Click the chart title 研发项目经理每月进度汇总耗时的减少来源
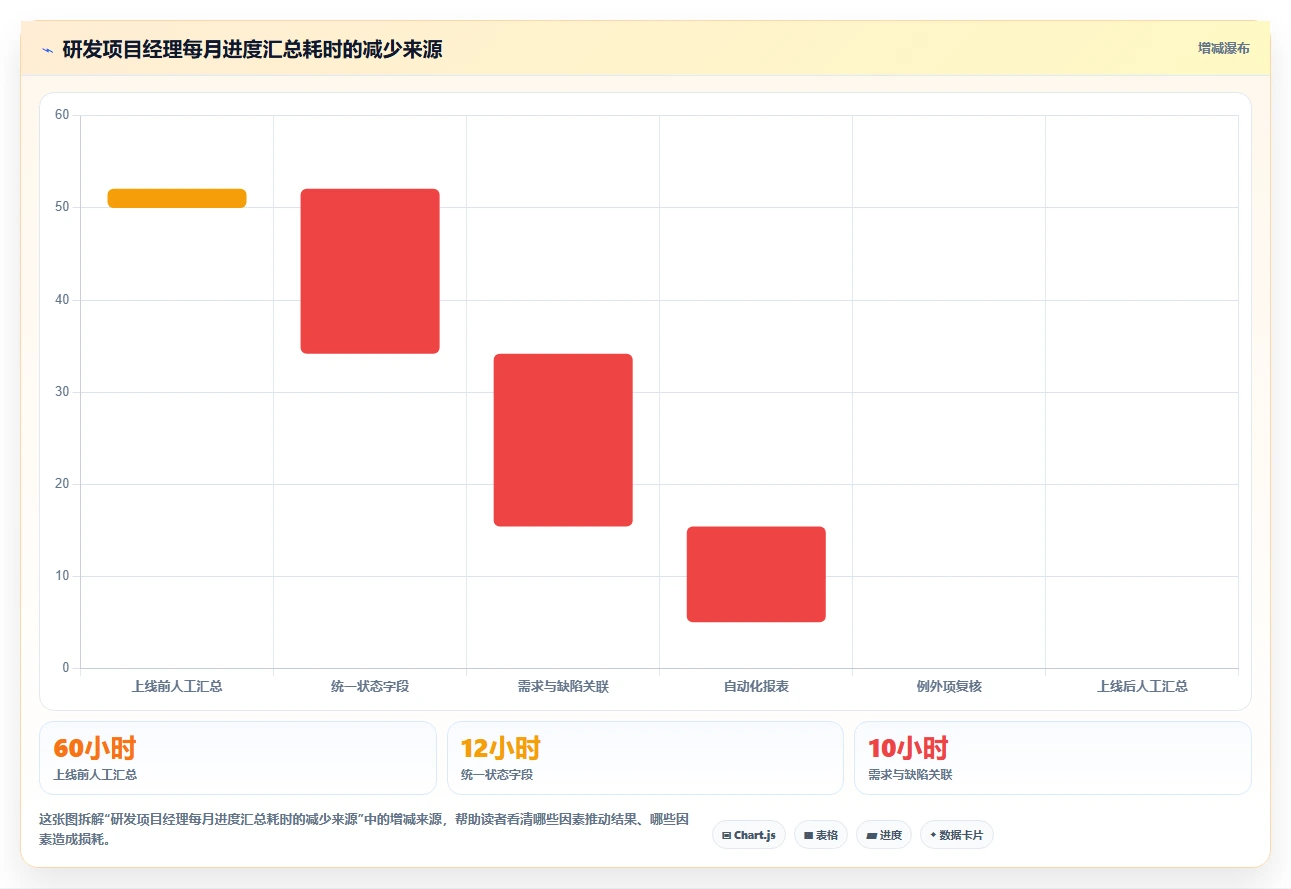 pos(252,49)
